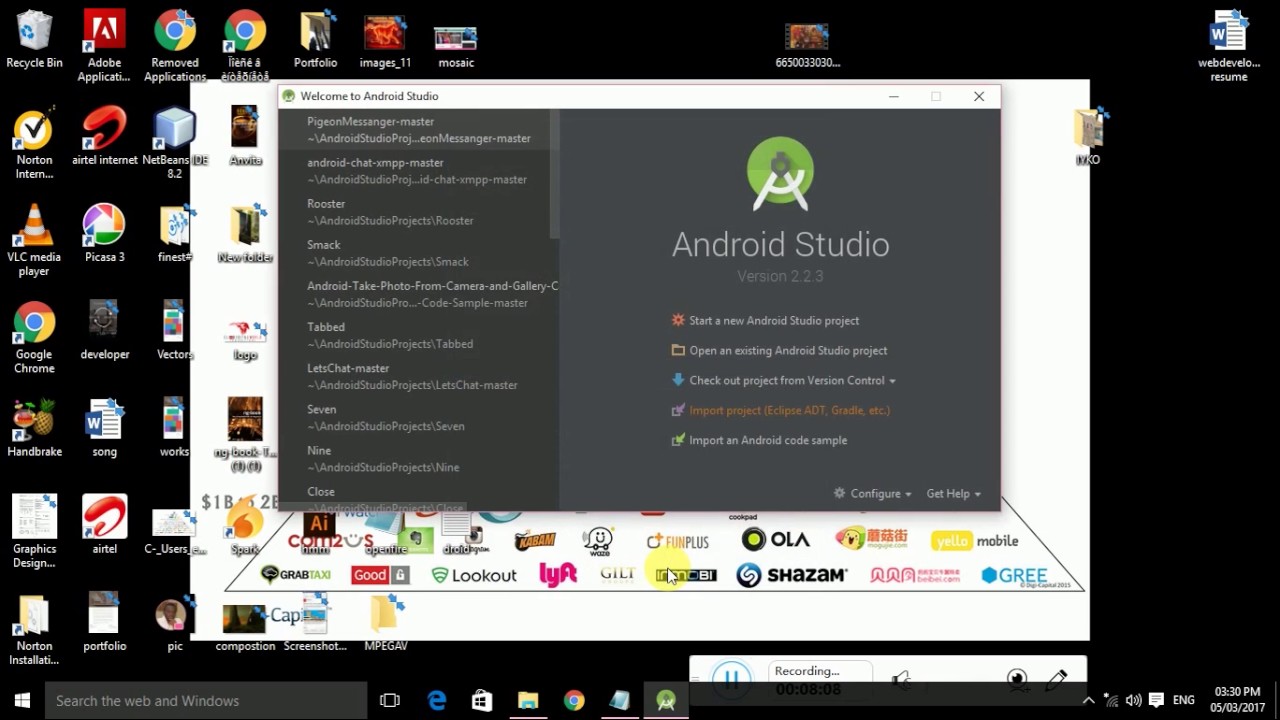
Task: Click the import code sample icon
Action: [x=678, y=440]
